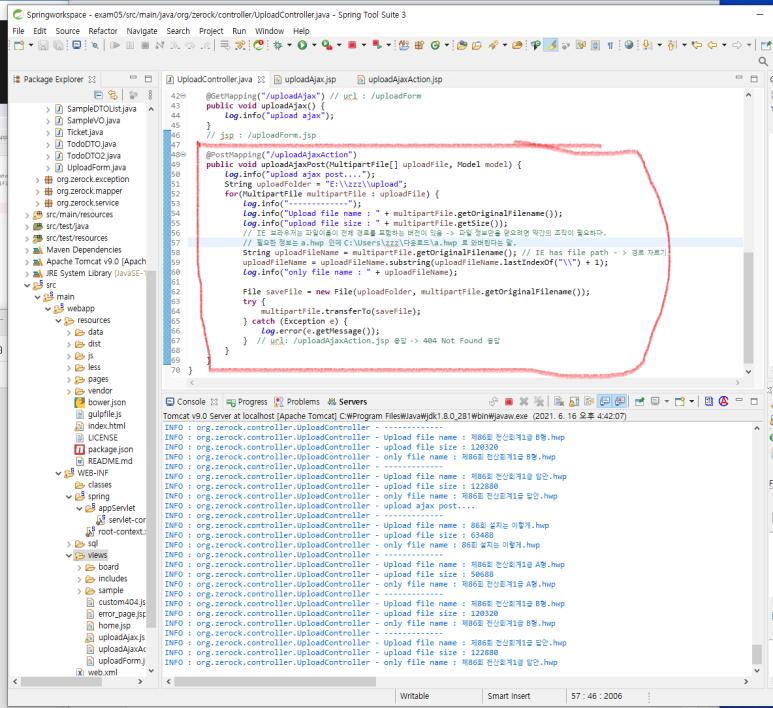773x708 pixels.
Task: Click the Open Type folder icon
Action: [462, 45]
